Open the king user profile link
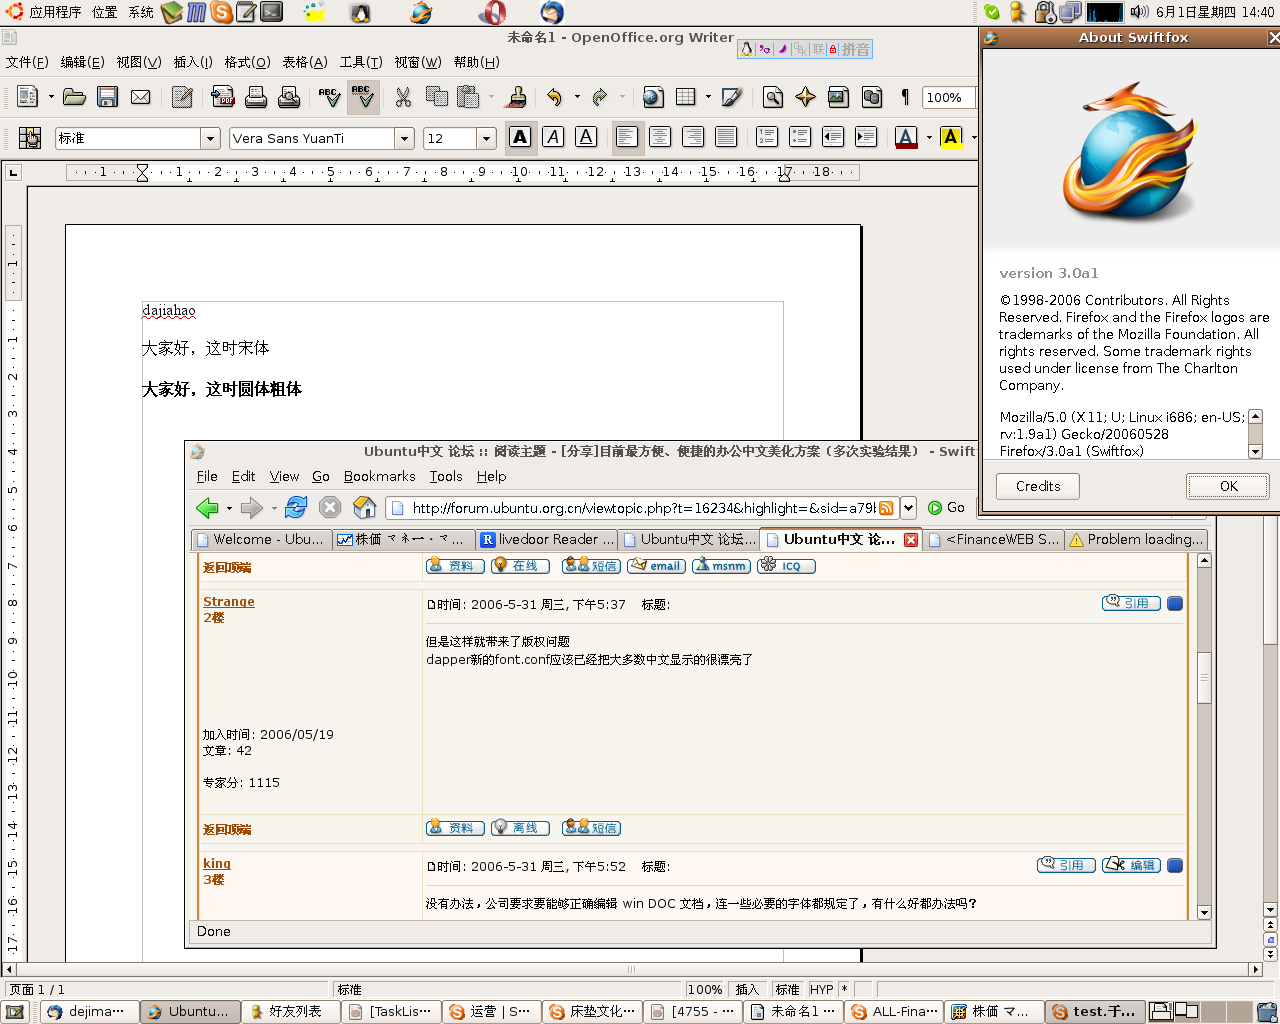This screenshot has width=1280, height=1024. click(x=217, y=863)
